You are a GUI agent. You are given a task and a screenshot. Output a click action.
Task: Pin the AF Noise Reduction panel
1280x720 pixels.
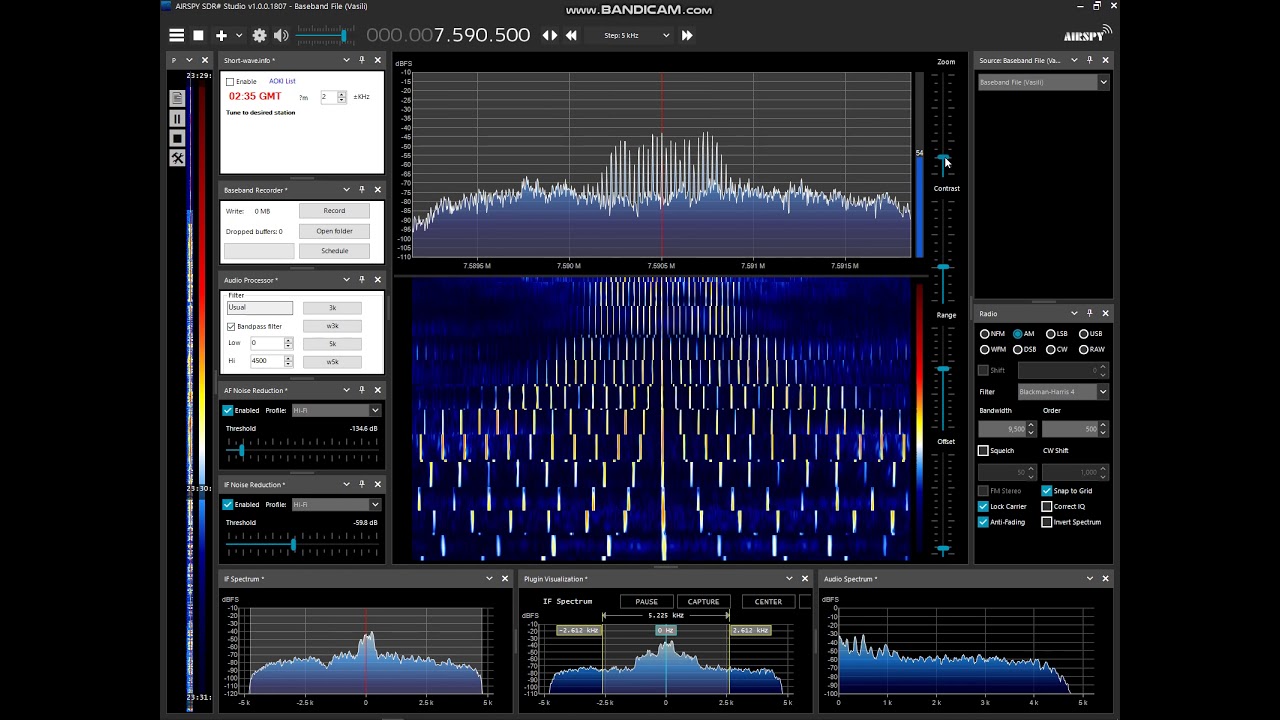pos(362,390)
